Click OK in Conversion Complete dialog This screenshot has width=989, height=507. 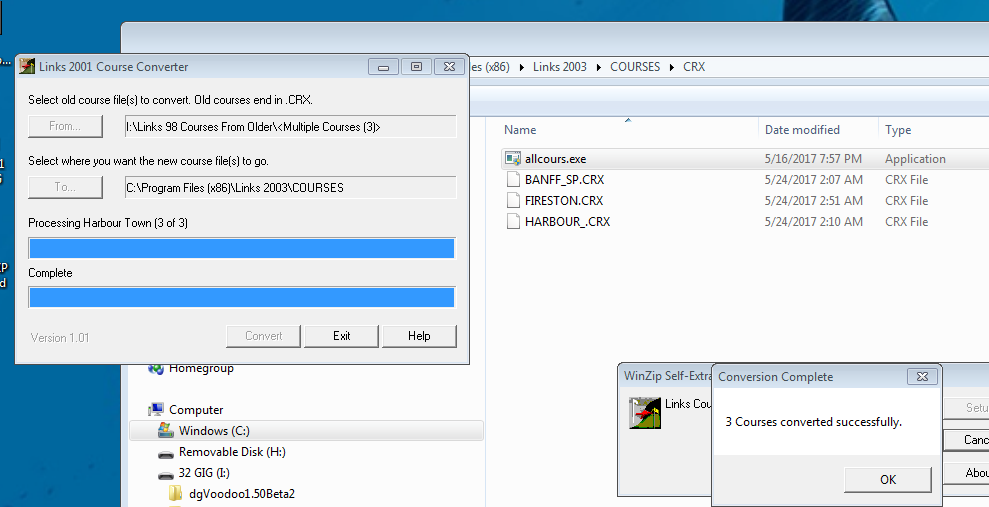pos(887,479)
